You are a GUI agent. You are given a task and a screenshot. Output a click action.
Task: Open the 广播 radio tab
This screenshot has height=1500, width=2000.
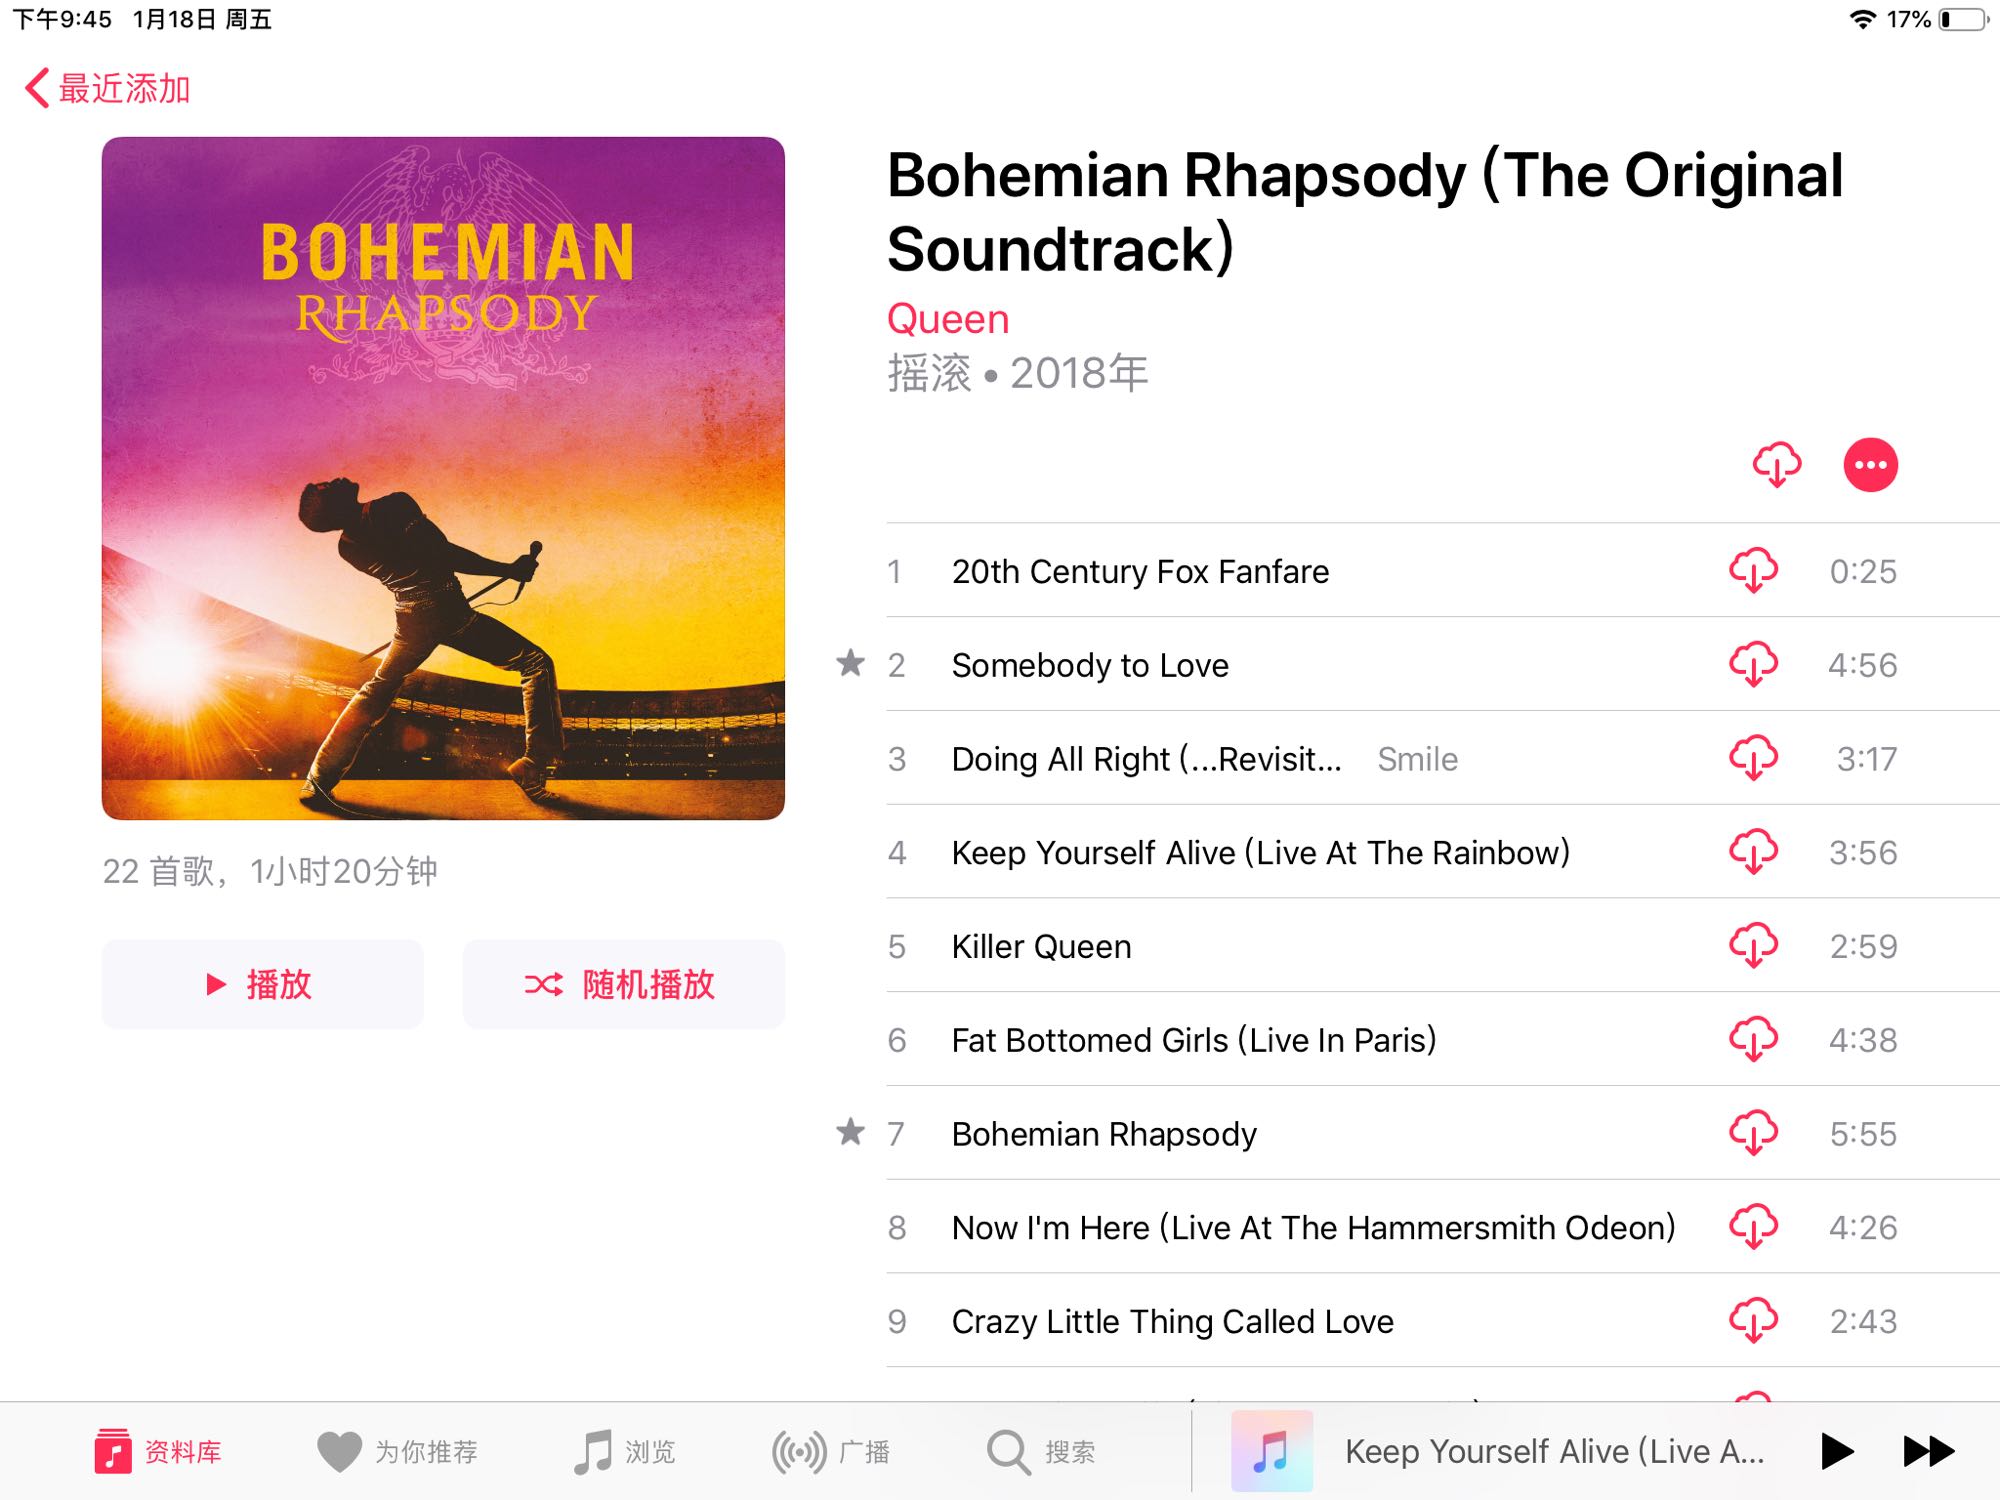[832, 1451]
